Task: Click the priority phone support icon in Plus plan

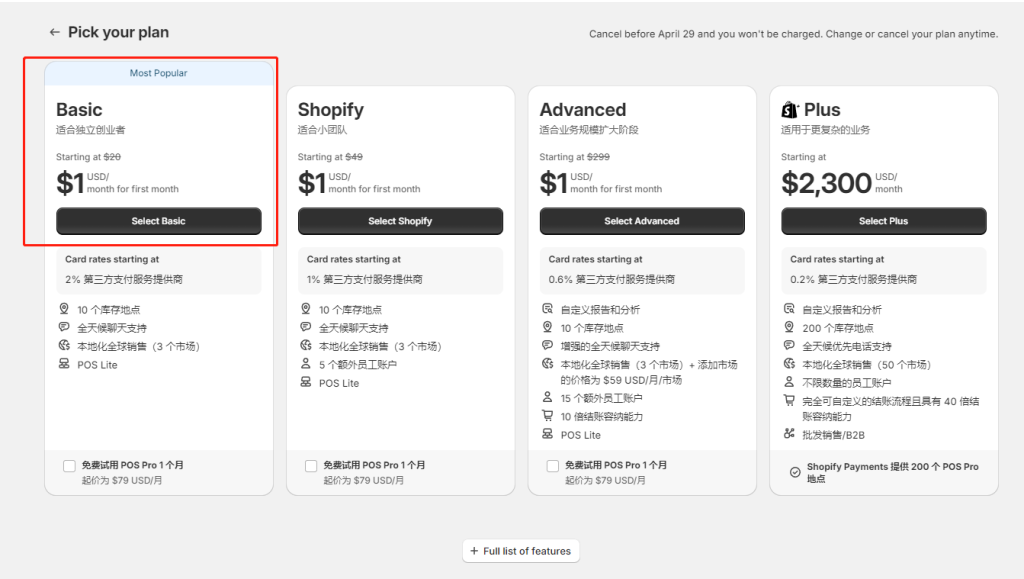Action: (x=789, y=343)
